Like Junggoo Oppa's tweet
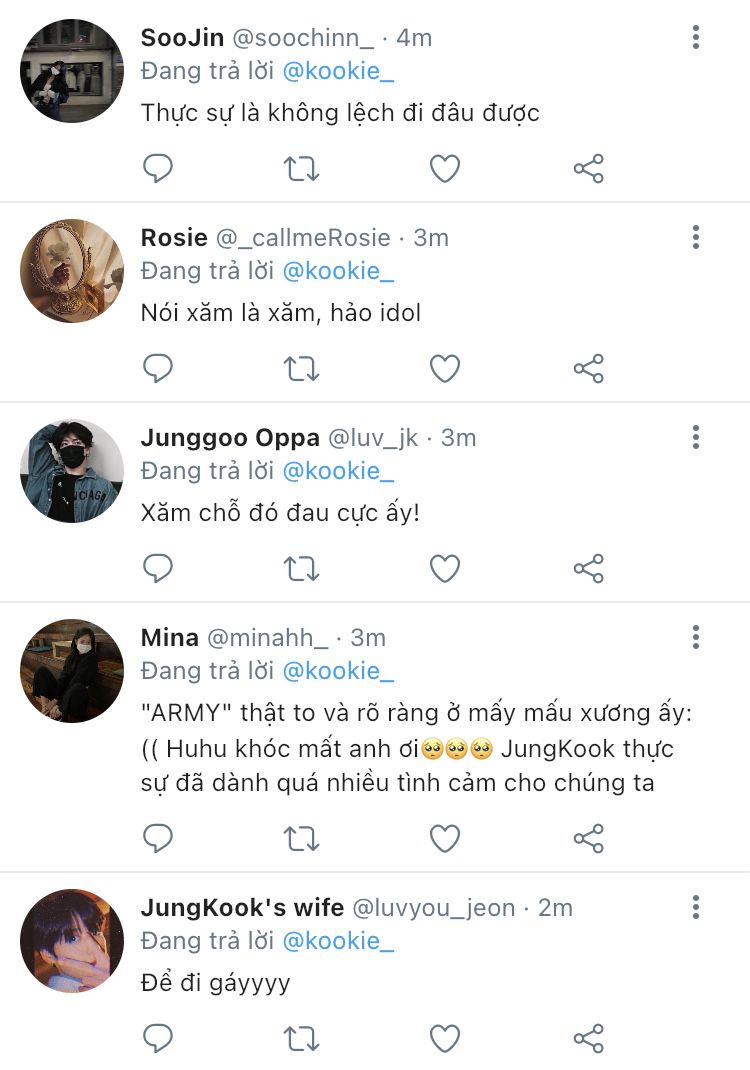This screenshot has height=1070, width=750. coord(444,568)
